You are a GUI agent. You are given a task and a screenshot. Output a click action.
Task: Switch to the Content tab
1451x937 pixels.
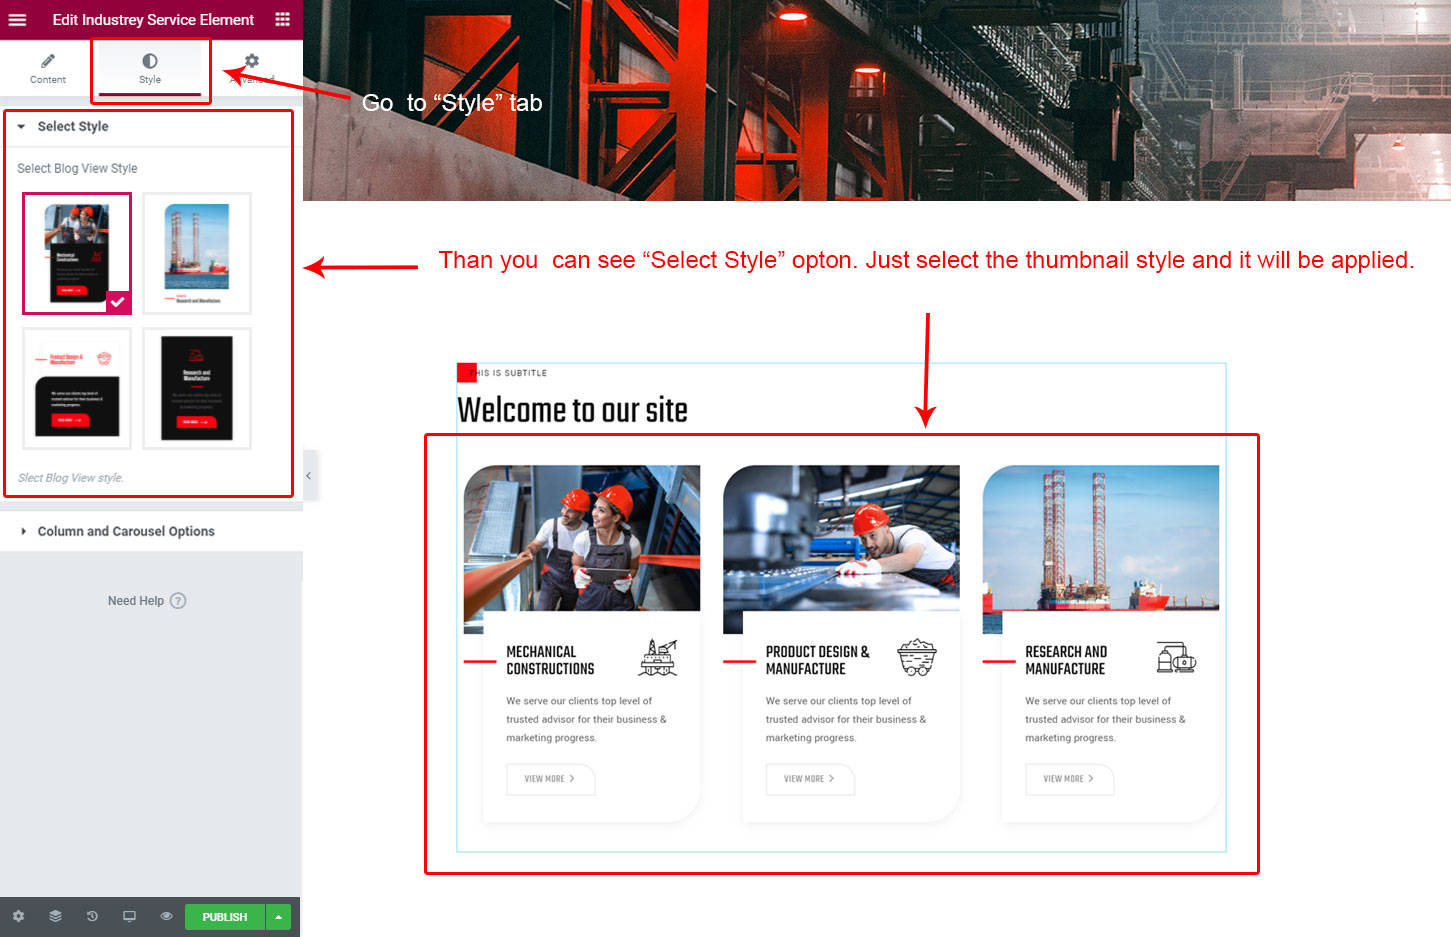tap(48, 68)
